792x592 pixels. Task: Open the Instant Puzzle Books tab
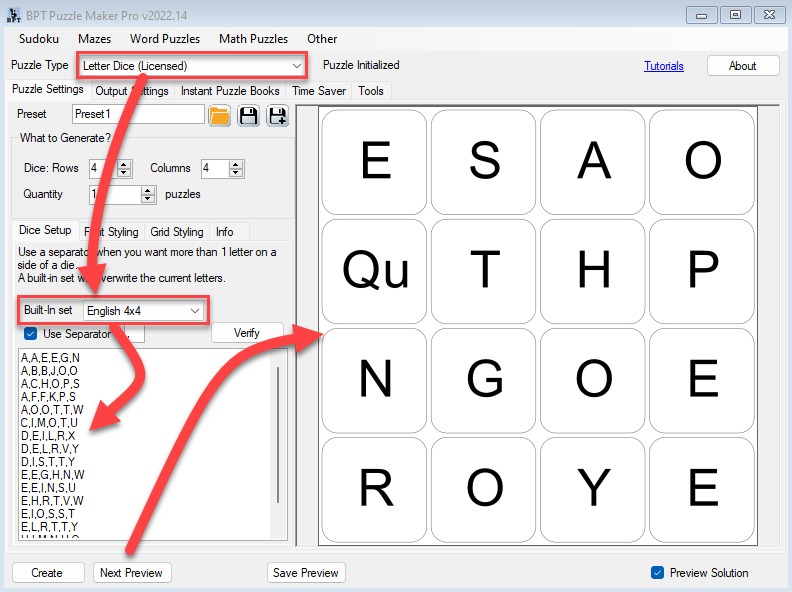pyautogui.click(x=230, y=91)
